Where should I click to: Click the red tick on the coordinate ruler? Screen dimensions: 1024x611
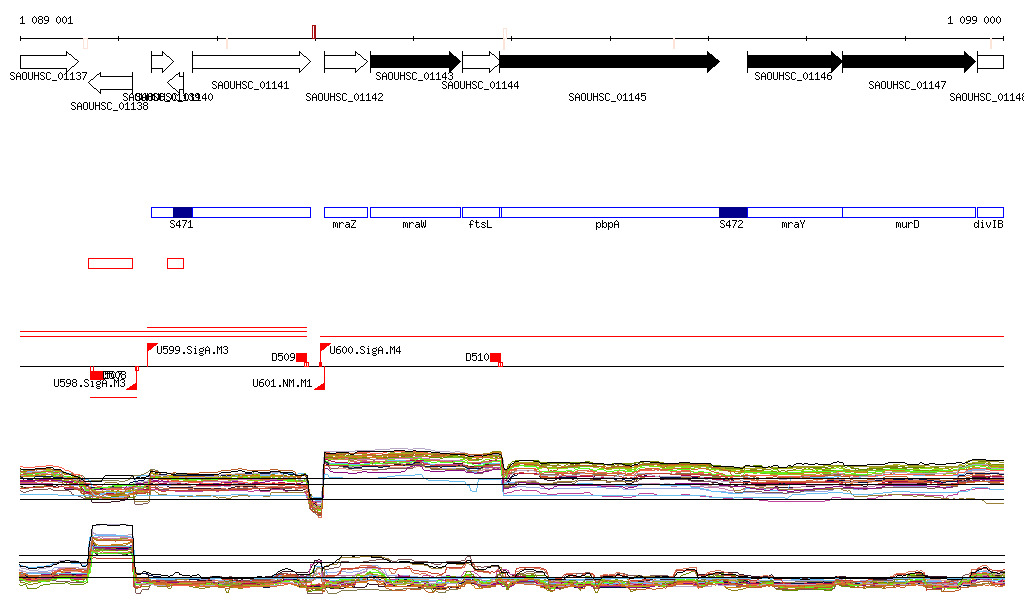314,32
